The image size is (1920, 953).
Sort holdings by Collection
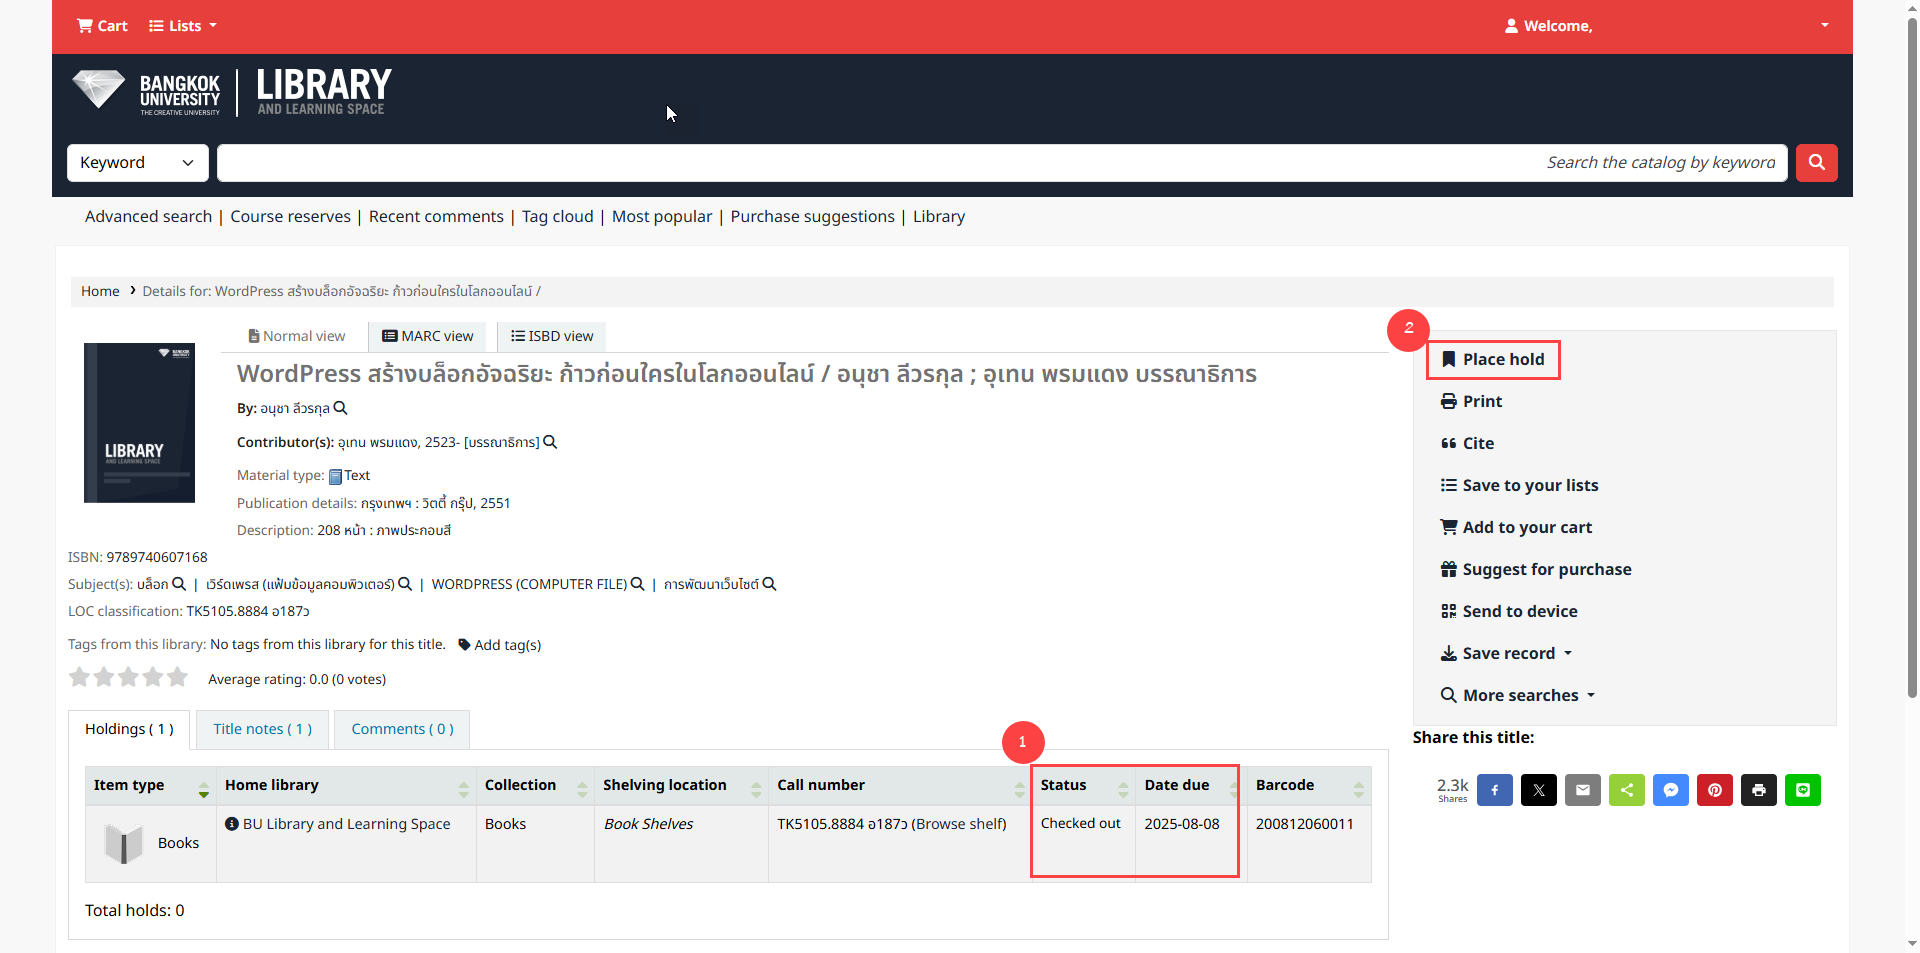535,786
